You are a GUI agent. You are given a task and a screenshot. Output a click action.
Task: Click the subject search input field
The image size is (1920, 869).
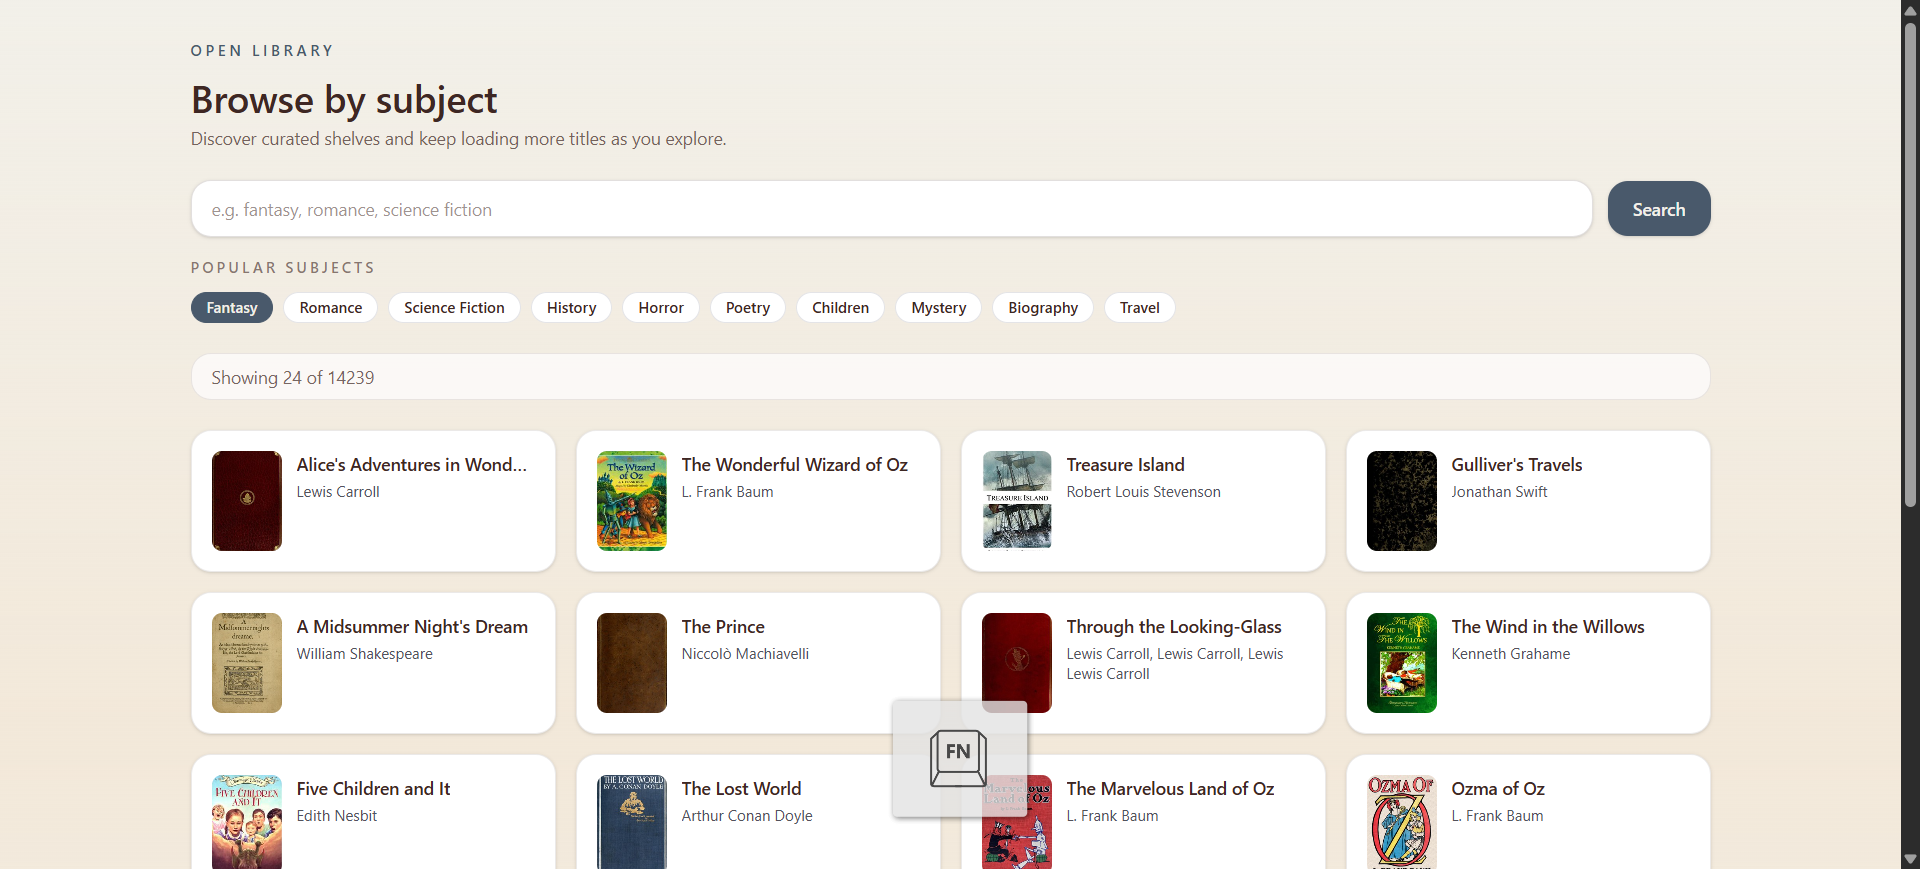tap(891, 209)
